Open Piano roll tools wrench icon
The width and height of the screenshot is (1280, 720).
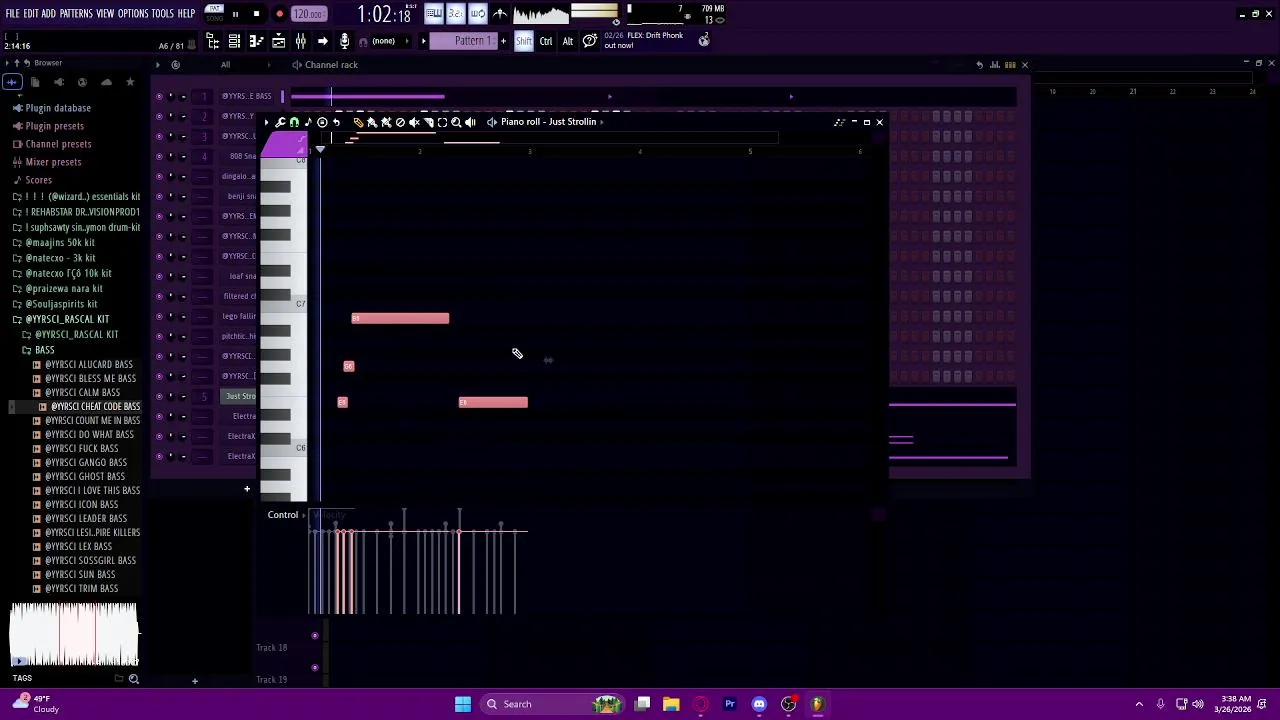[280, 122]
